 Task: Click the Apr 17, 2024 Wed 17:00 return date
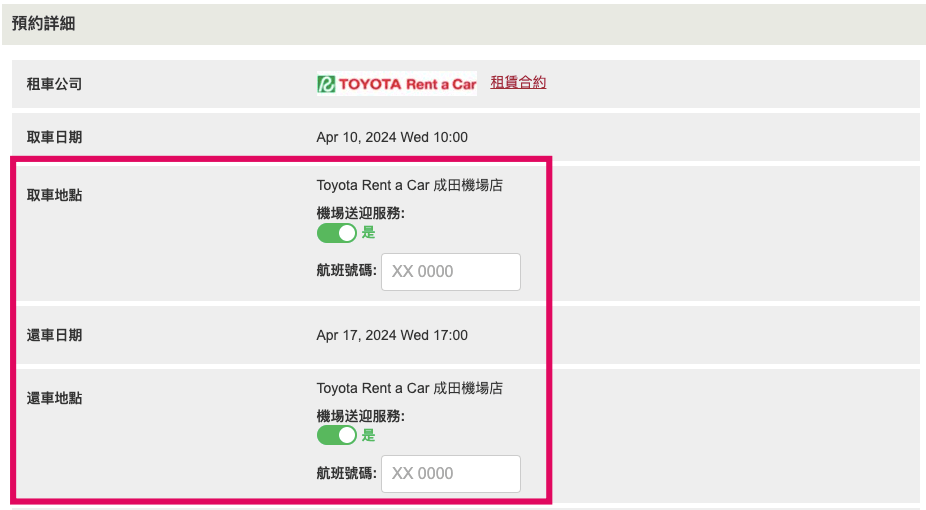392,335
